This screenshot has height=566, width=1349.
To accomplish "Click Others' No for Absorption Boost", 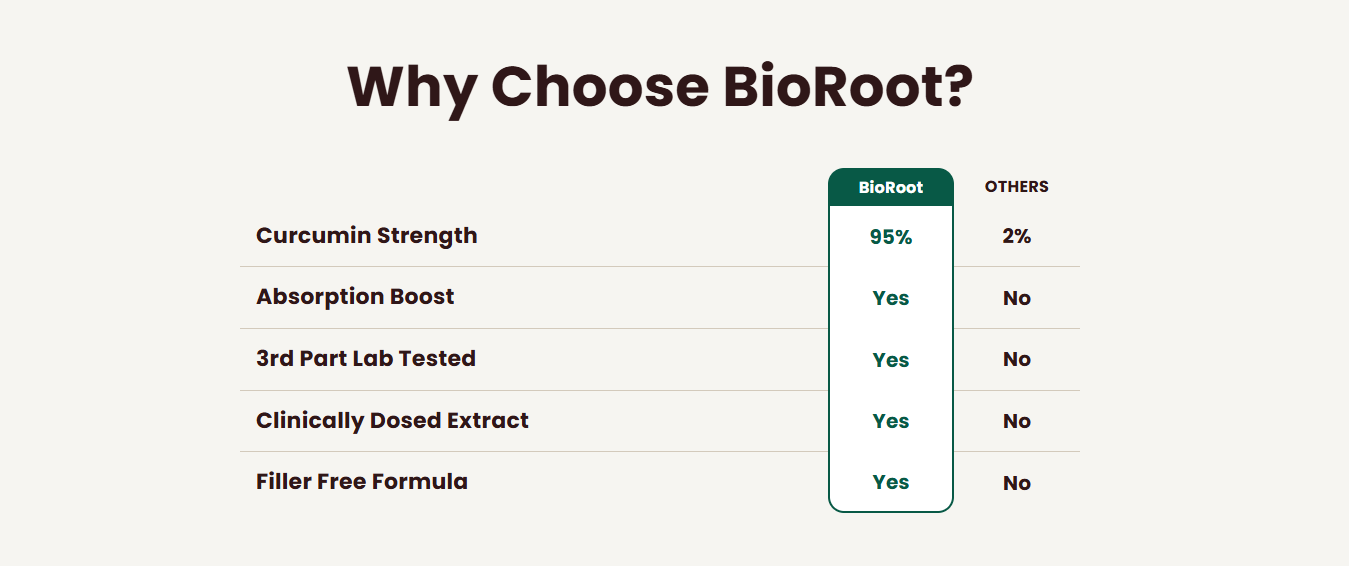I will pyautogui.click(x=1017, y=298).
